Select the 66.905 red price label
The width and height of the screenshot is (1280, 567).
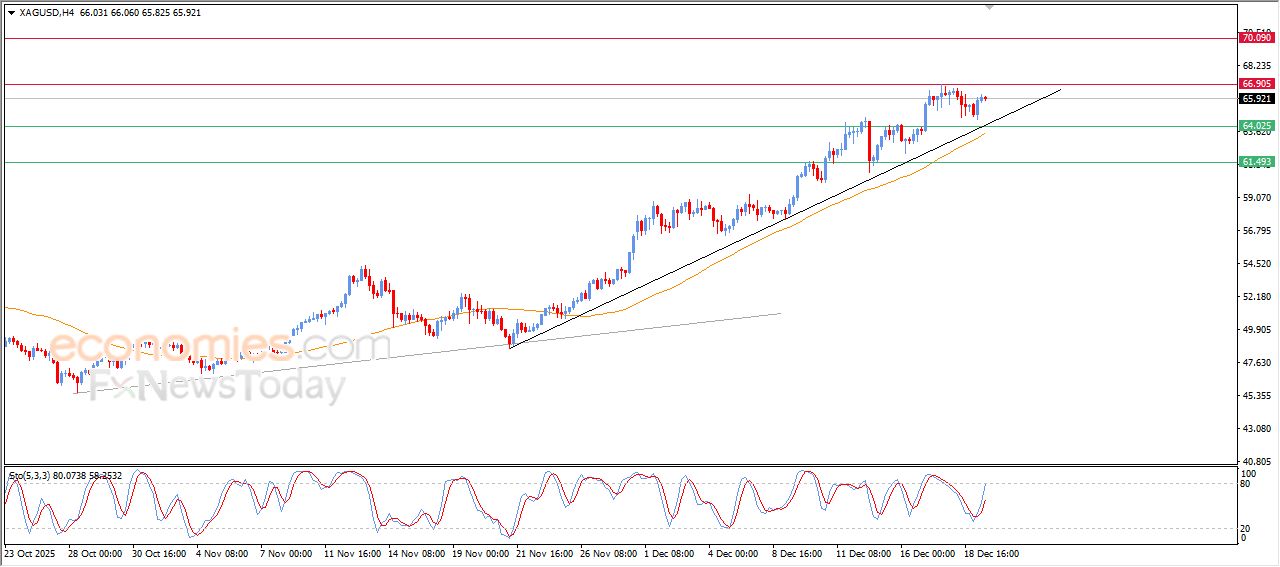pyautogui.click(x=1255, y=84)
